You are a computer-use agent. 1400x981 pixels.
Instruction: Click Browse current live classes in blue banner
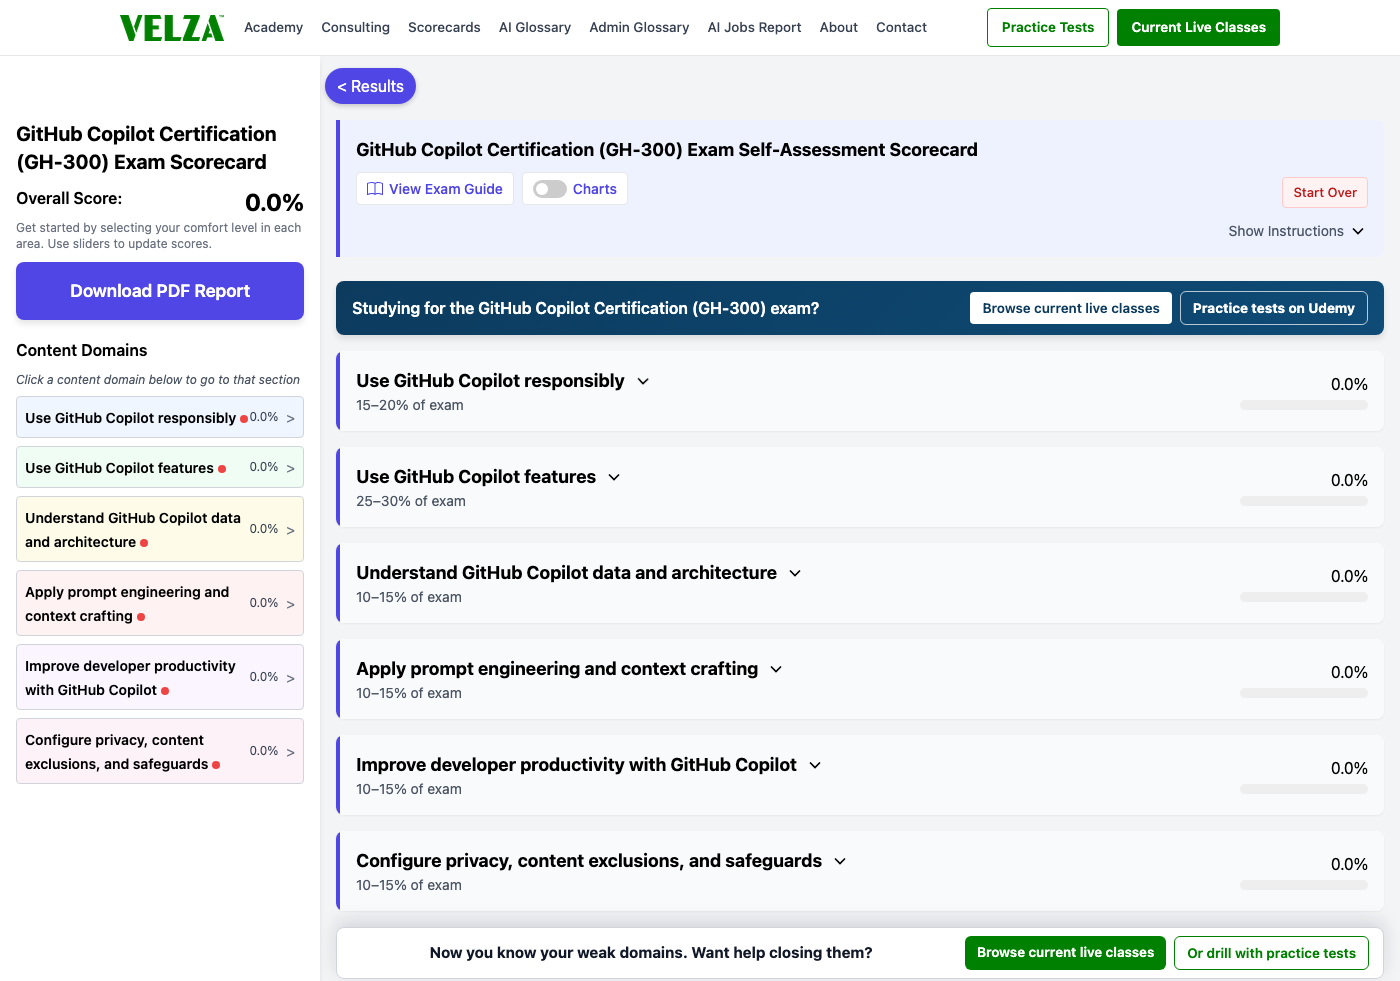click(x=1071, y=308)
